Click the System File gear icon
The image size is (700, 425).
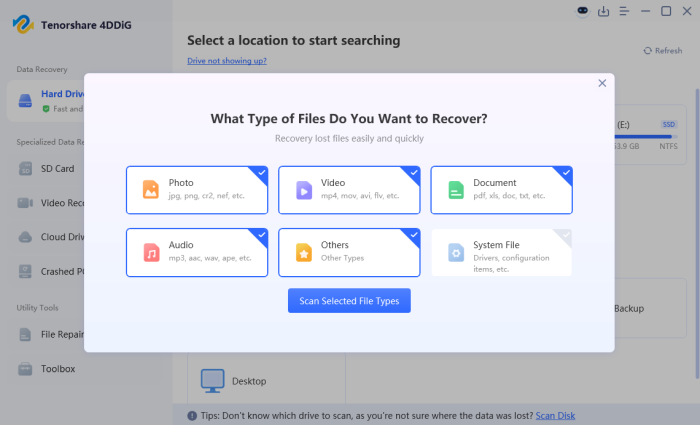(x=455, y=251)
